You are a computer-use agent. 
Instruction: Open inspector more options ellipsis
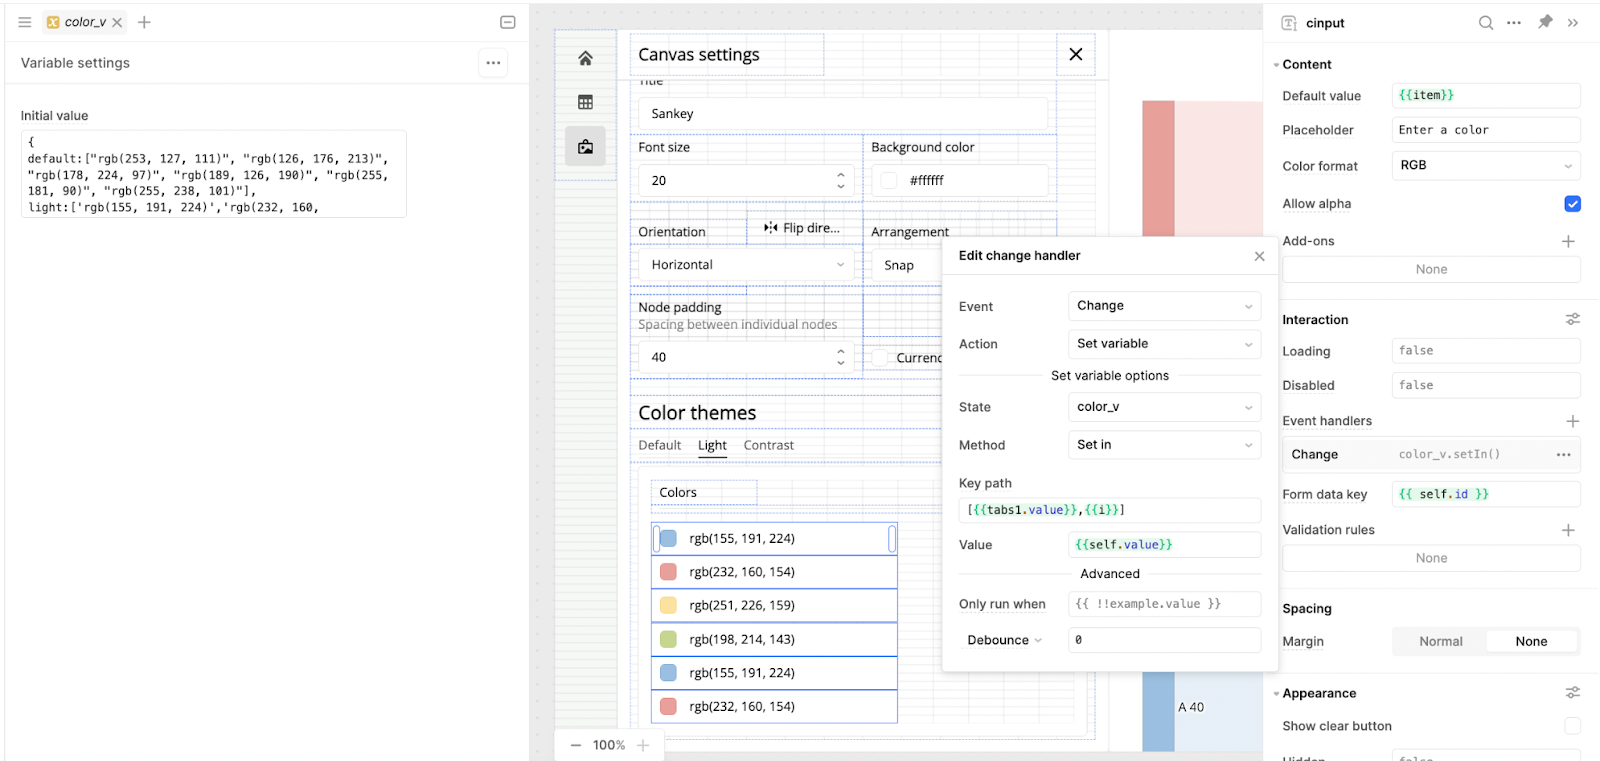pos(1514,22)
